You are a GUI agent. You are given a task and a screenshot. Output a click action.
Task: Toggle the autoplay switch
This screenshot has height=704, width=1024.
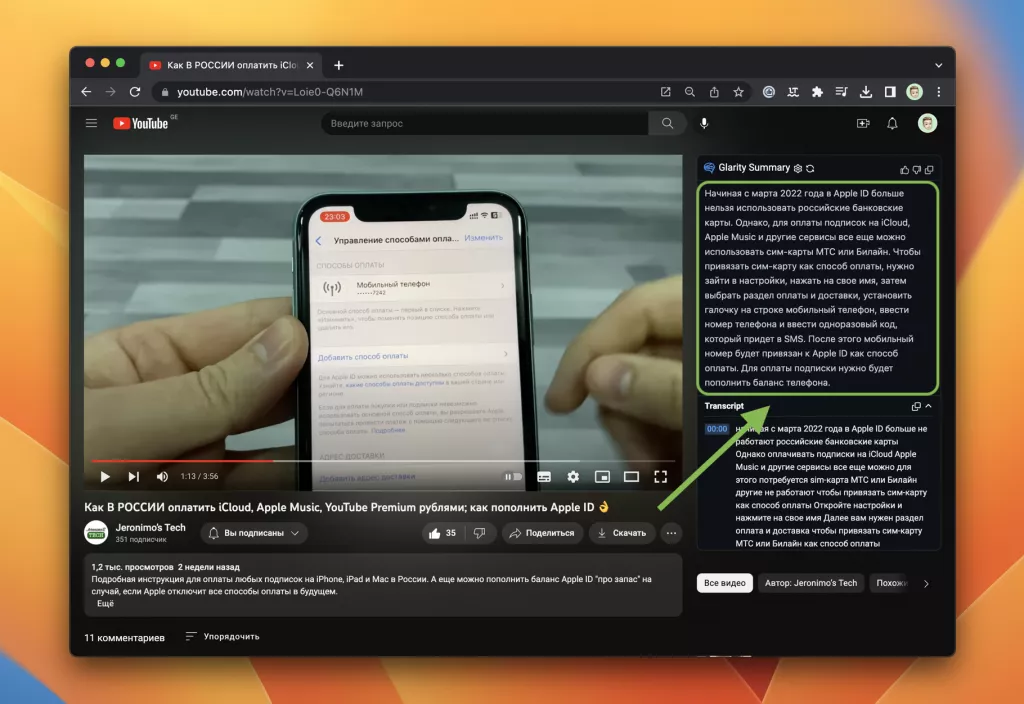(x=513, y=477)
